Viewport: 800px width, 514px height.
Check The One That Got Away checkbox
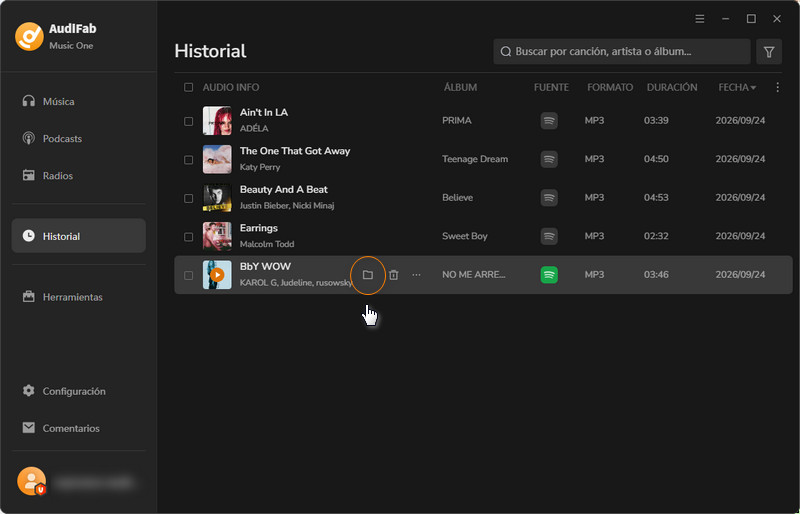tap(188, 160)
